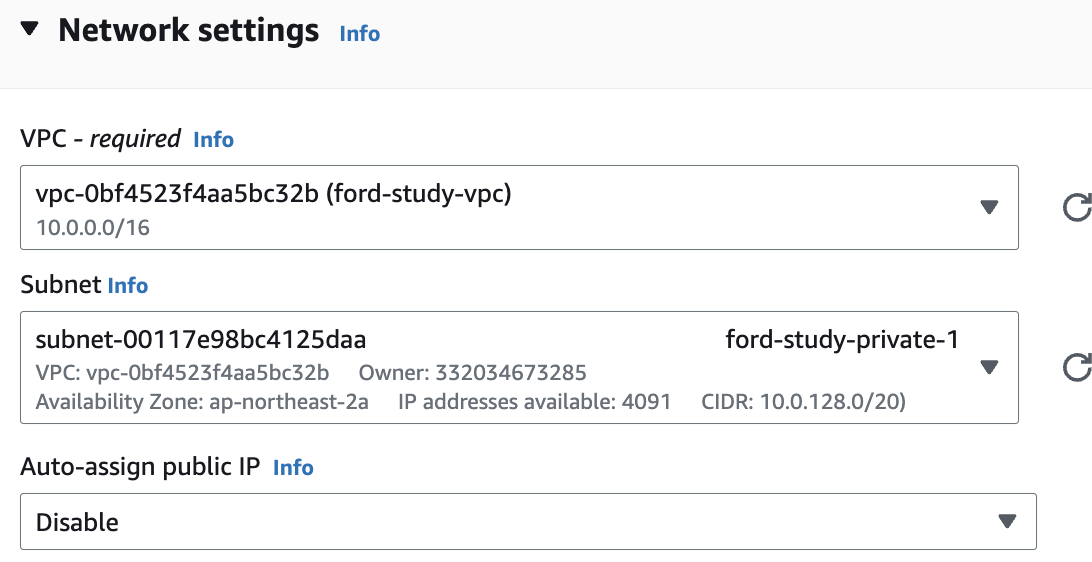The height and width of the screenshot is (562, 1092).
Task: Open Info link next to VPC - required
Action: (x=214, y=139)
